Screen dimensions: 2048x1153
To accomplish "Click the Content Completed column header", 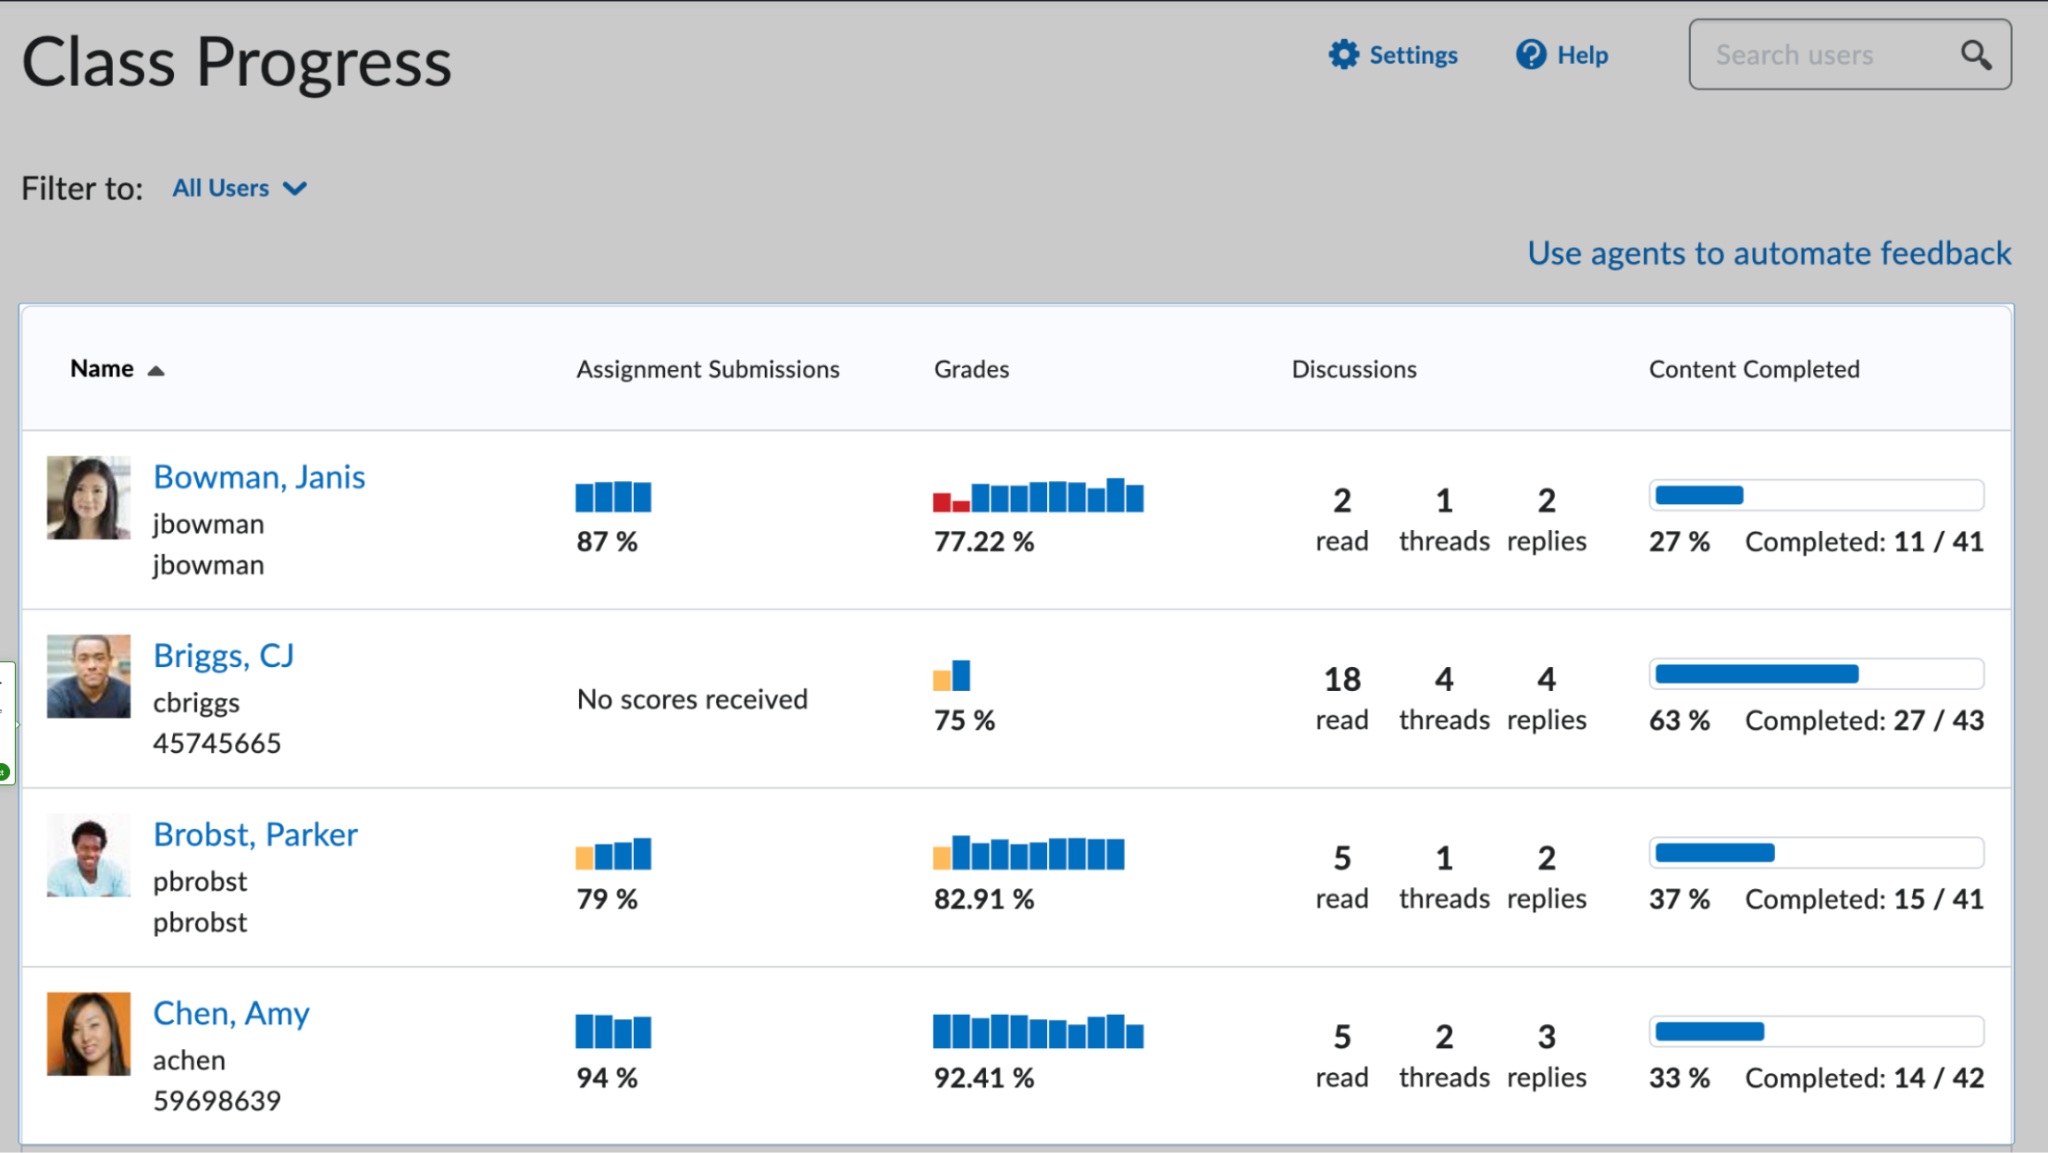I will click(x=1754, y=370).
